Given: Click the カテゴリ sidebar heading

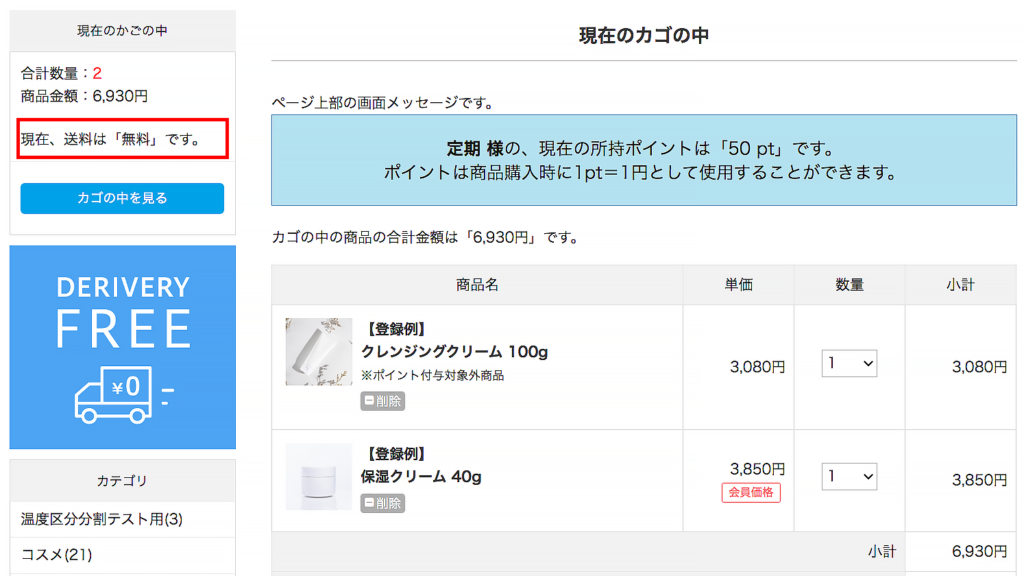Looking at the screenshot, I should [122, 481].
